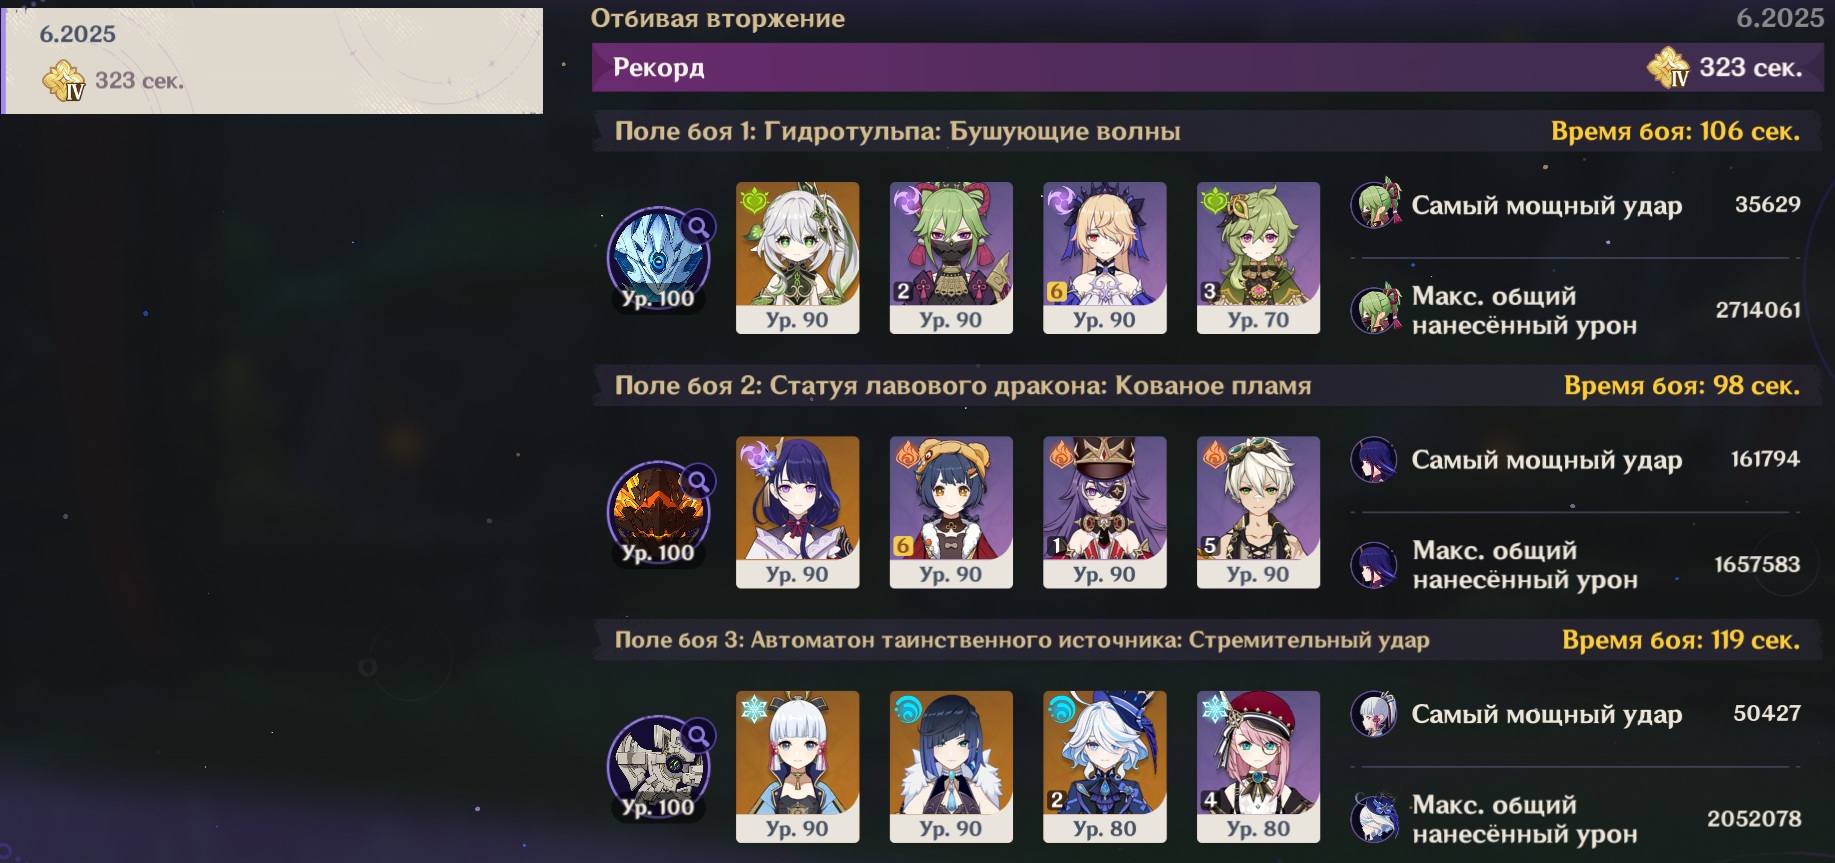Select white-haired Dendro character portrait, level 90
Viewport: 1835px width, 863px height.
point(797,258)
